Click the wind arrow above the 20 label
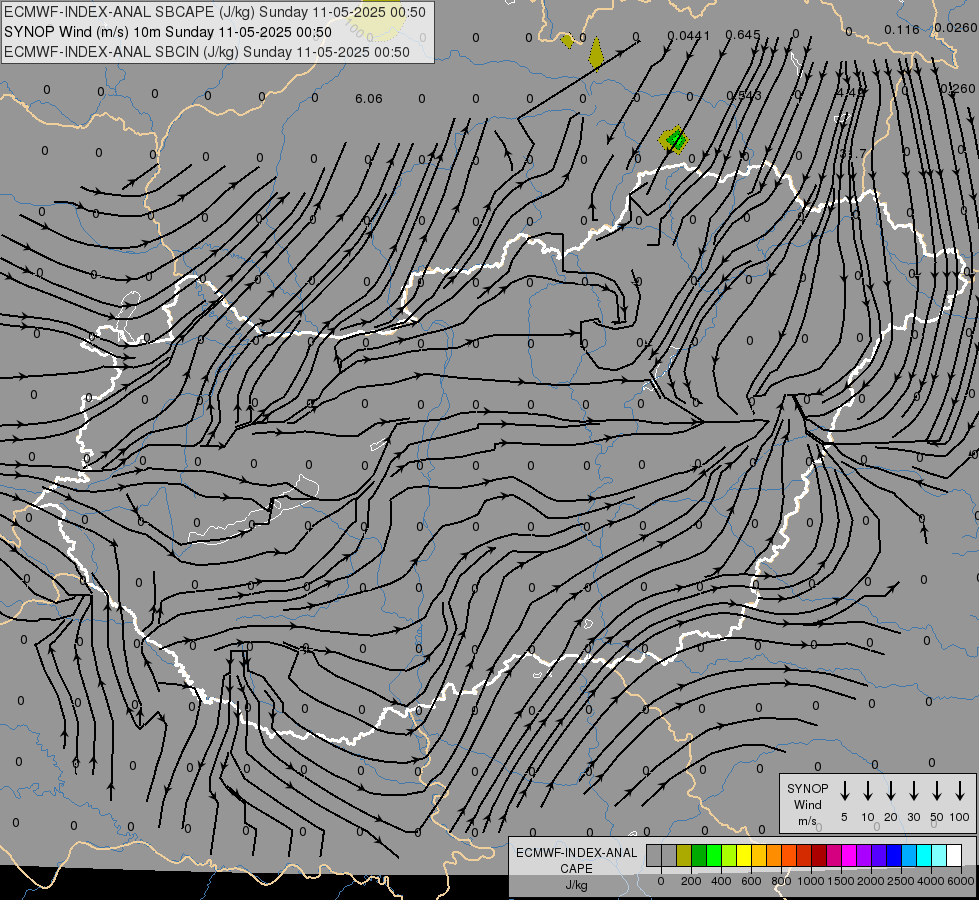Viewport: 979px width, 900px height. coord(891,791)
